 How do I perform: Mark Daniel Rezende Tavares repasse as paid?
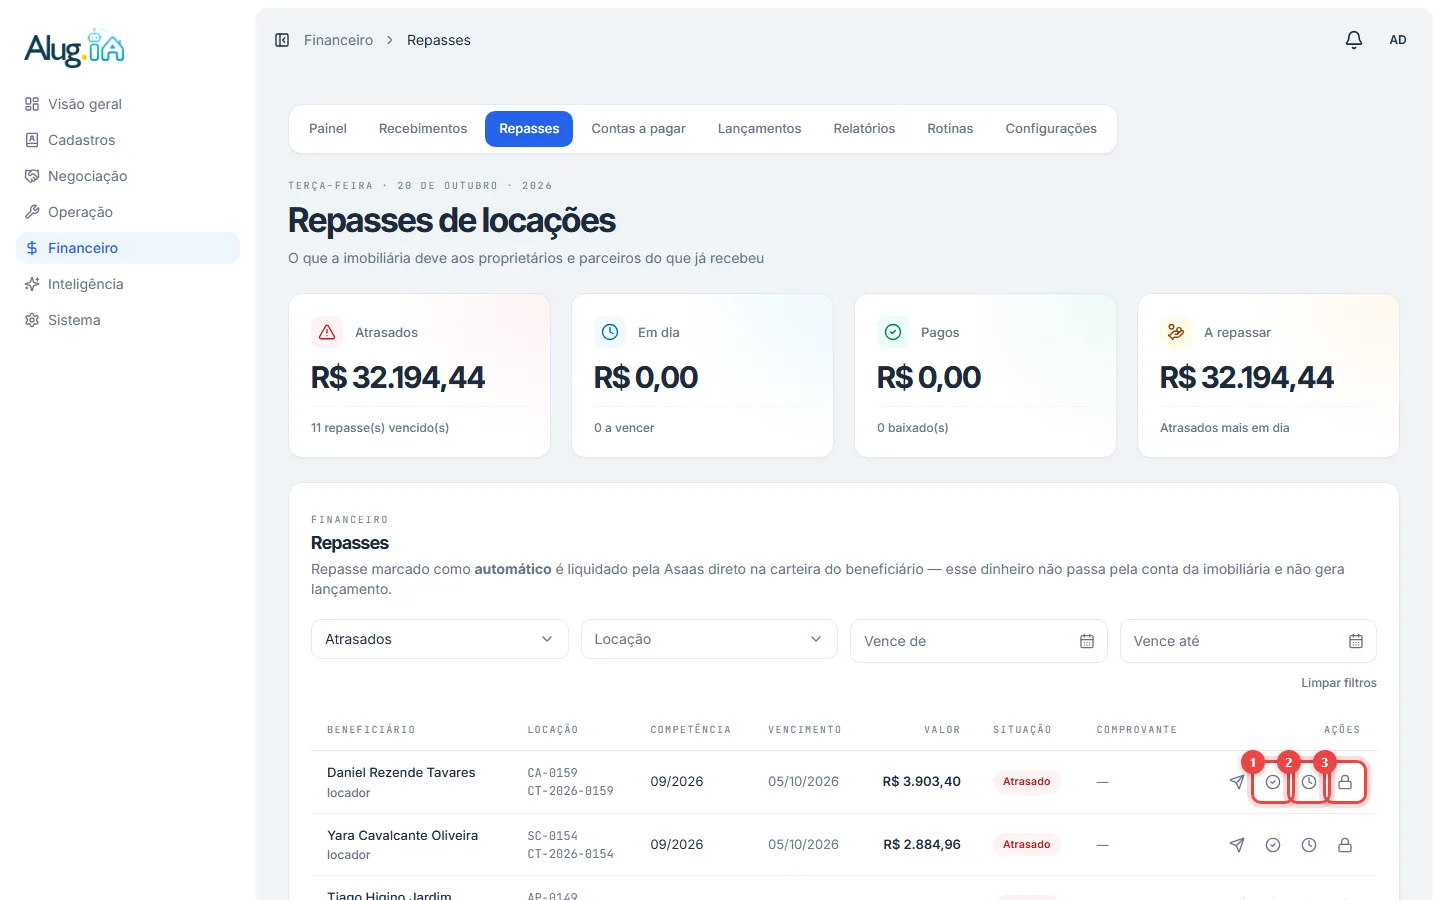click(x=1273, y=782)
